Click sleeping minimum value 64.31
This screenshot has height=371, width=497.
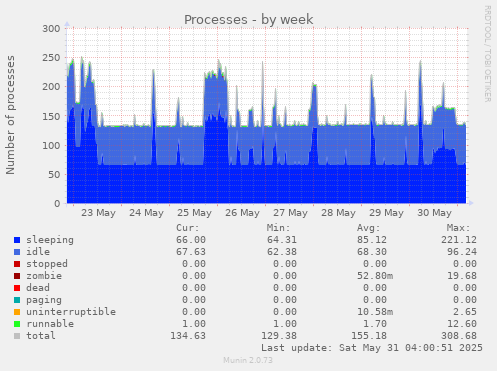282,240
